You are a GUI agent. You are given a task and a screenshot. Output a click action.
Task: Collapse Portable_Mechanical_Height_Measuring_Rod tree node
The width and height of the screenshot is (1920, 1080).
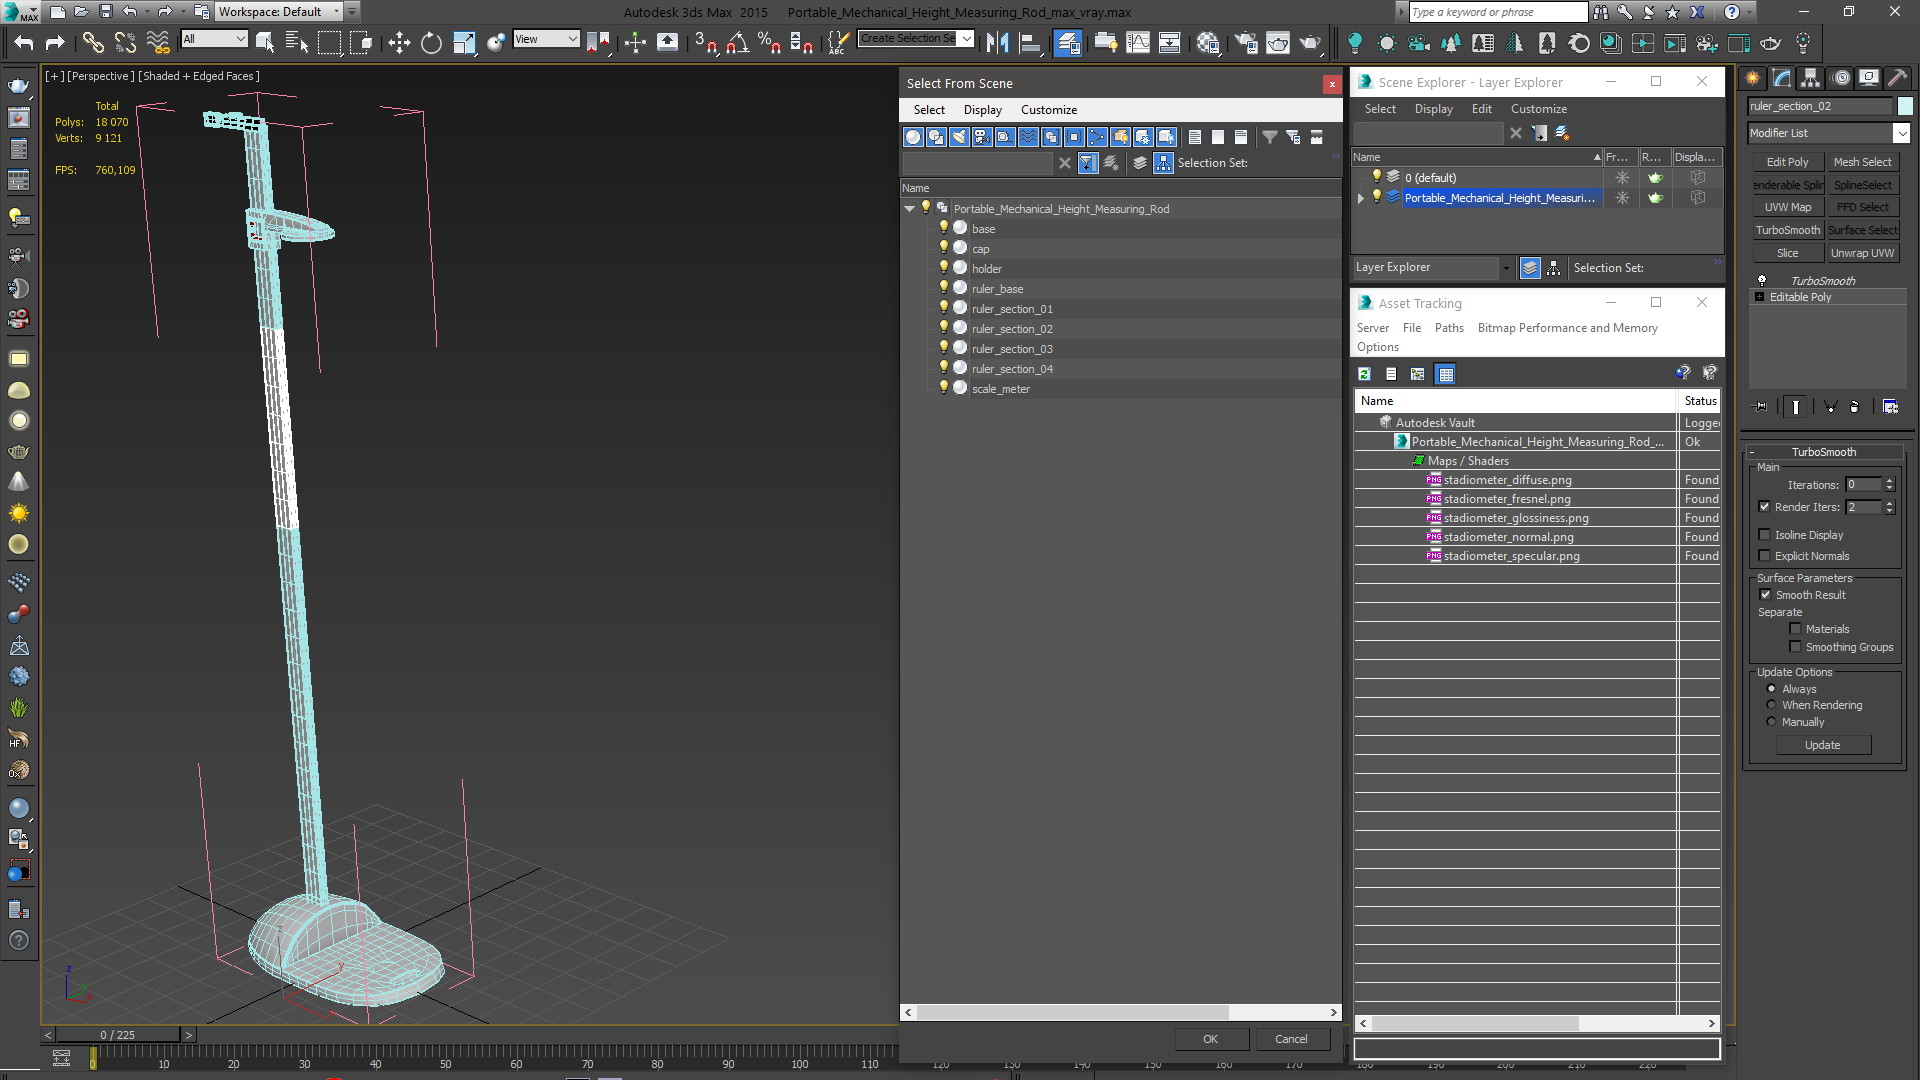click(910, 209)
